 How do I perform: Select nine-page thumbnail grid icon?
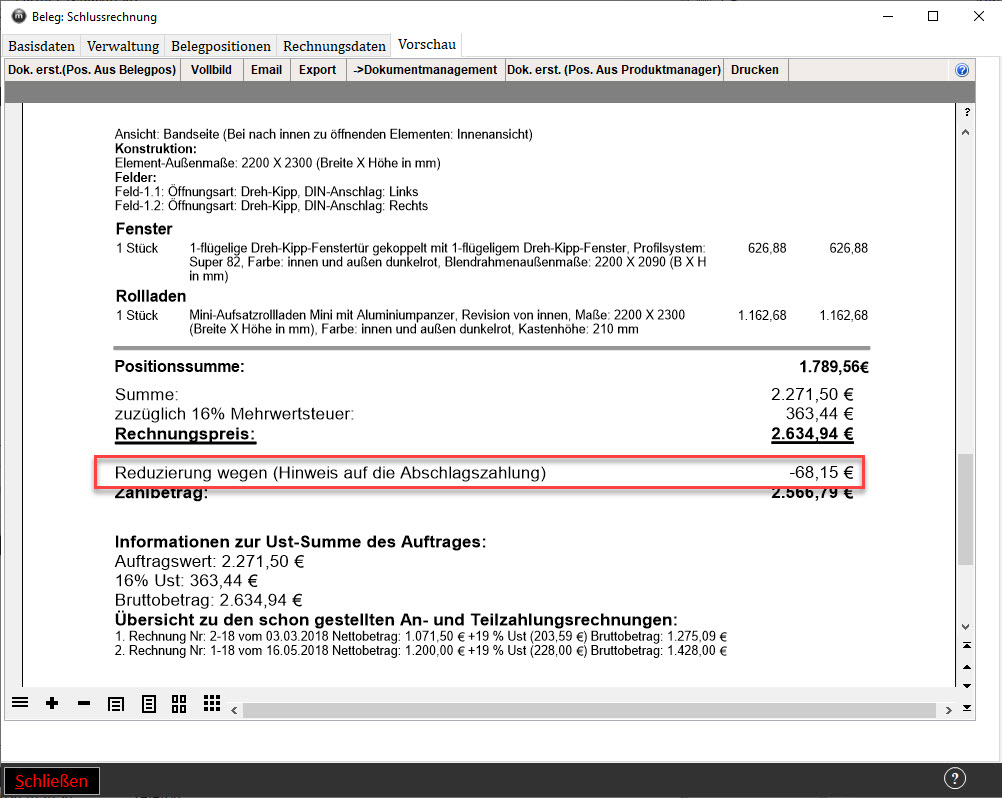point(212,703)
